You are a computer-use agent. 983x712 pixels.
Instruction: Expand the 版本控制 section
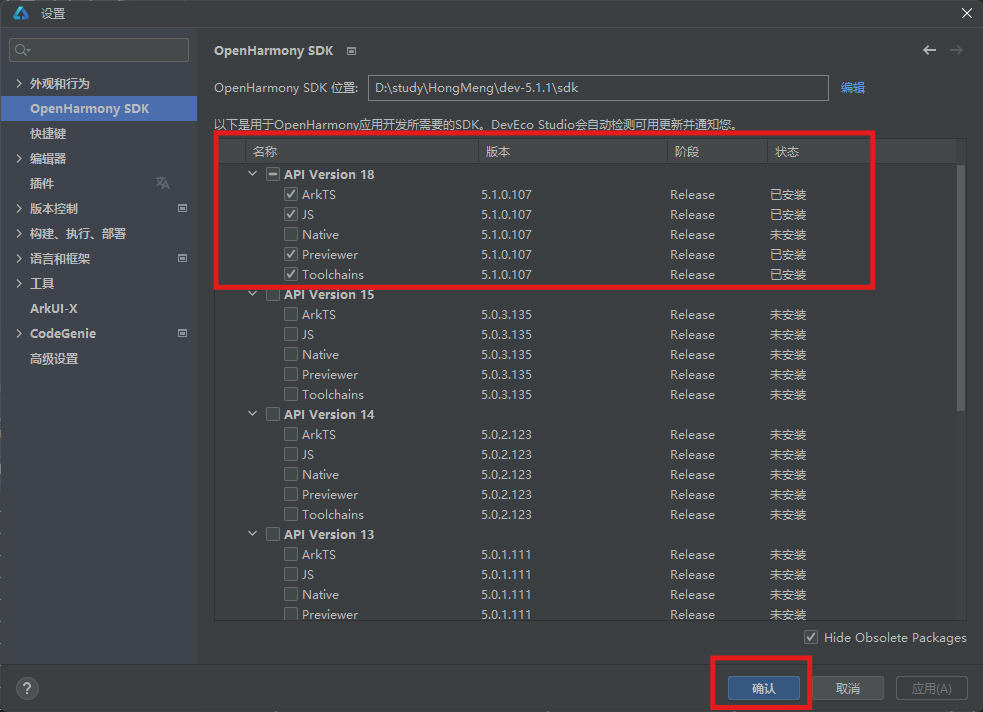pyautogui.click(x=19, y=209)
